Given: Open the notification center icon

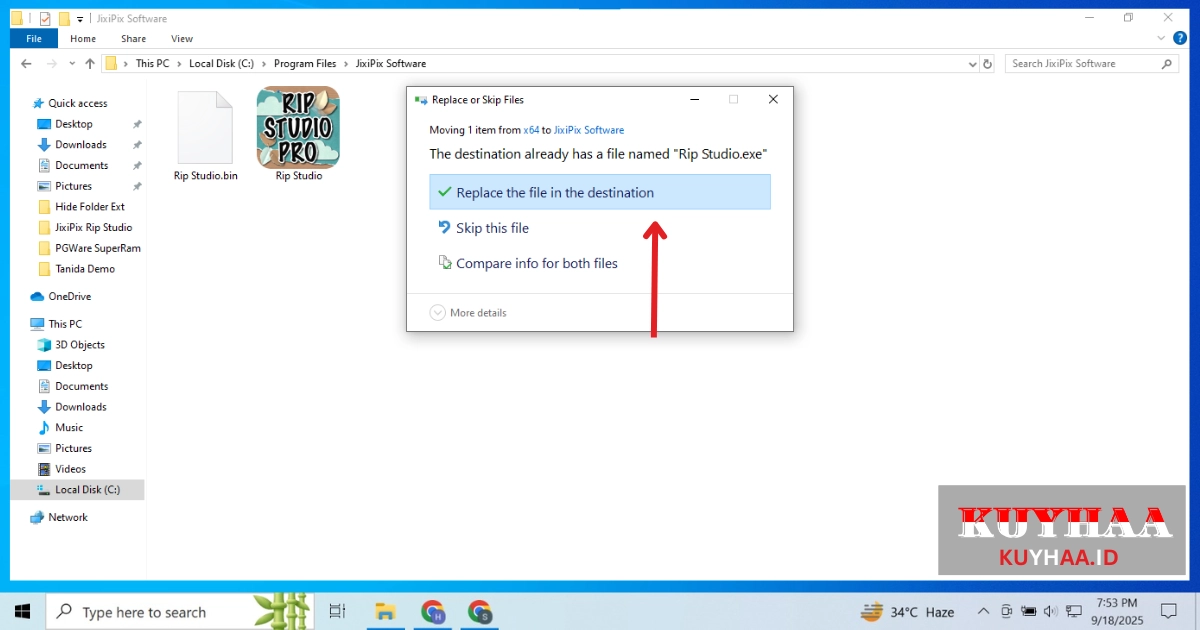Looking at the screenshot, I should [x=1168, y=611].
